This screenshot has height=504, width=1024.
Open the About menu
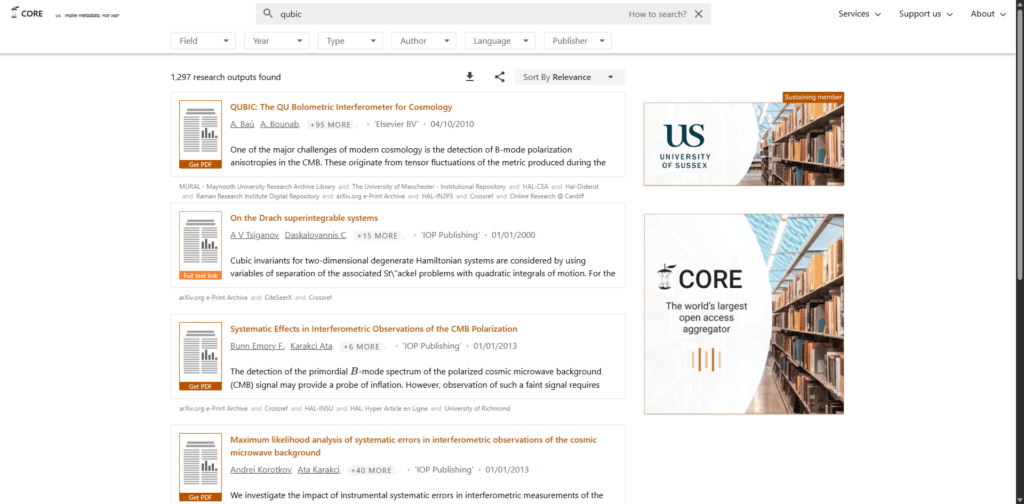(x=988, y=14)
